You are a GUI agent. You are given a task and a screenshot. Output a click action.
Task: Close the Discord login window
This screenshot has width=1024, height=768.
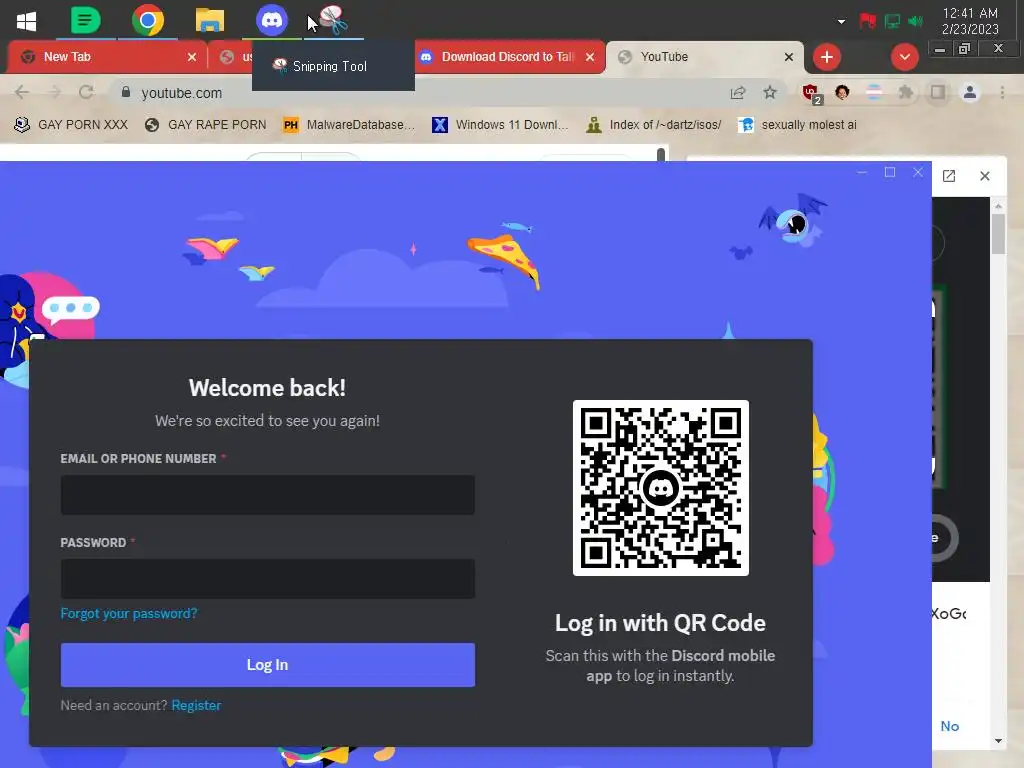[918, 172]
